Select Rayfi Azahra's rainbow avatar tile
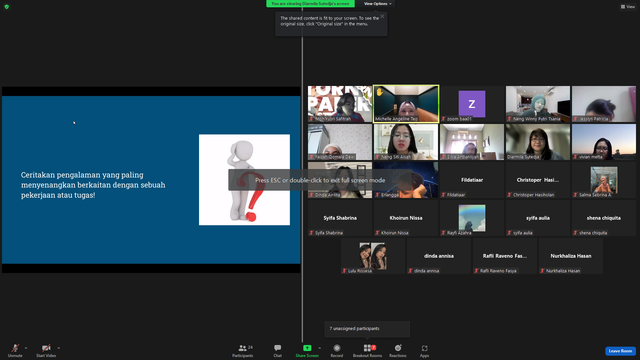 tap(472, 218)
